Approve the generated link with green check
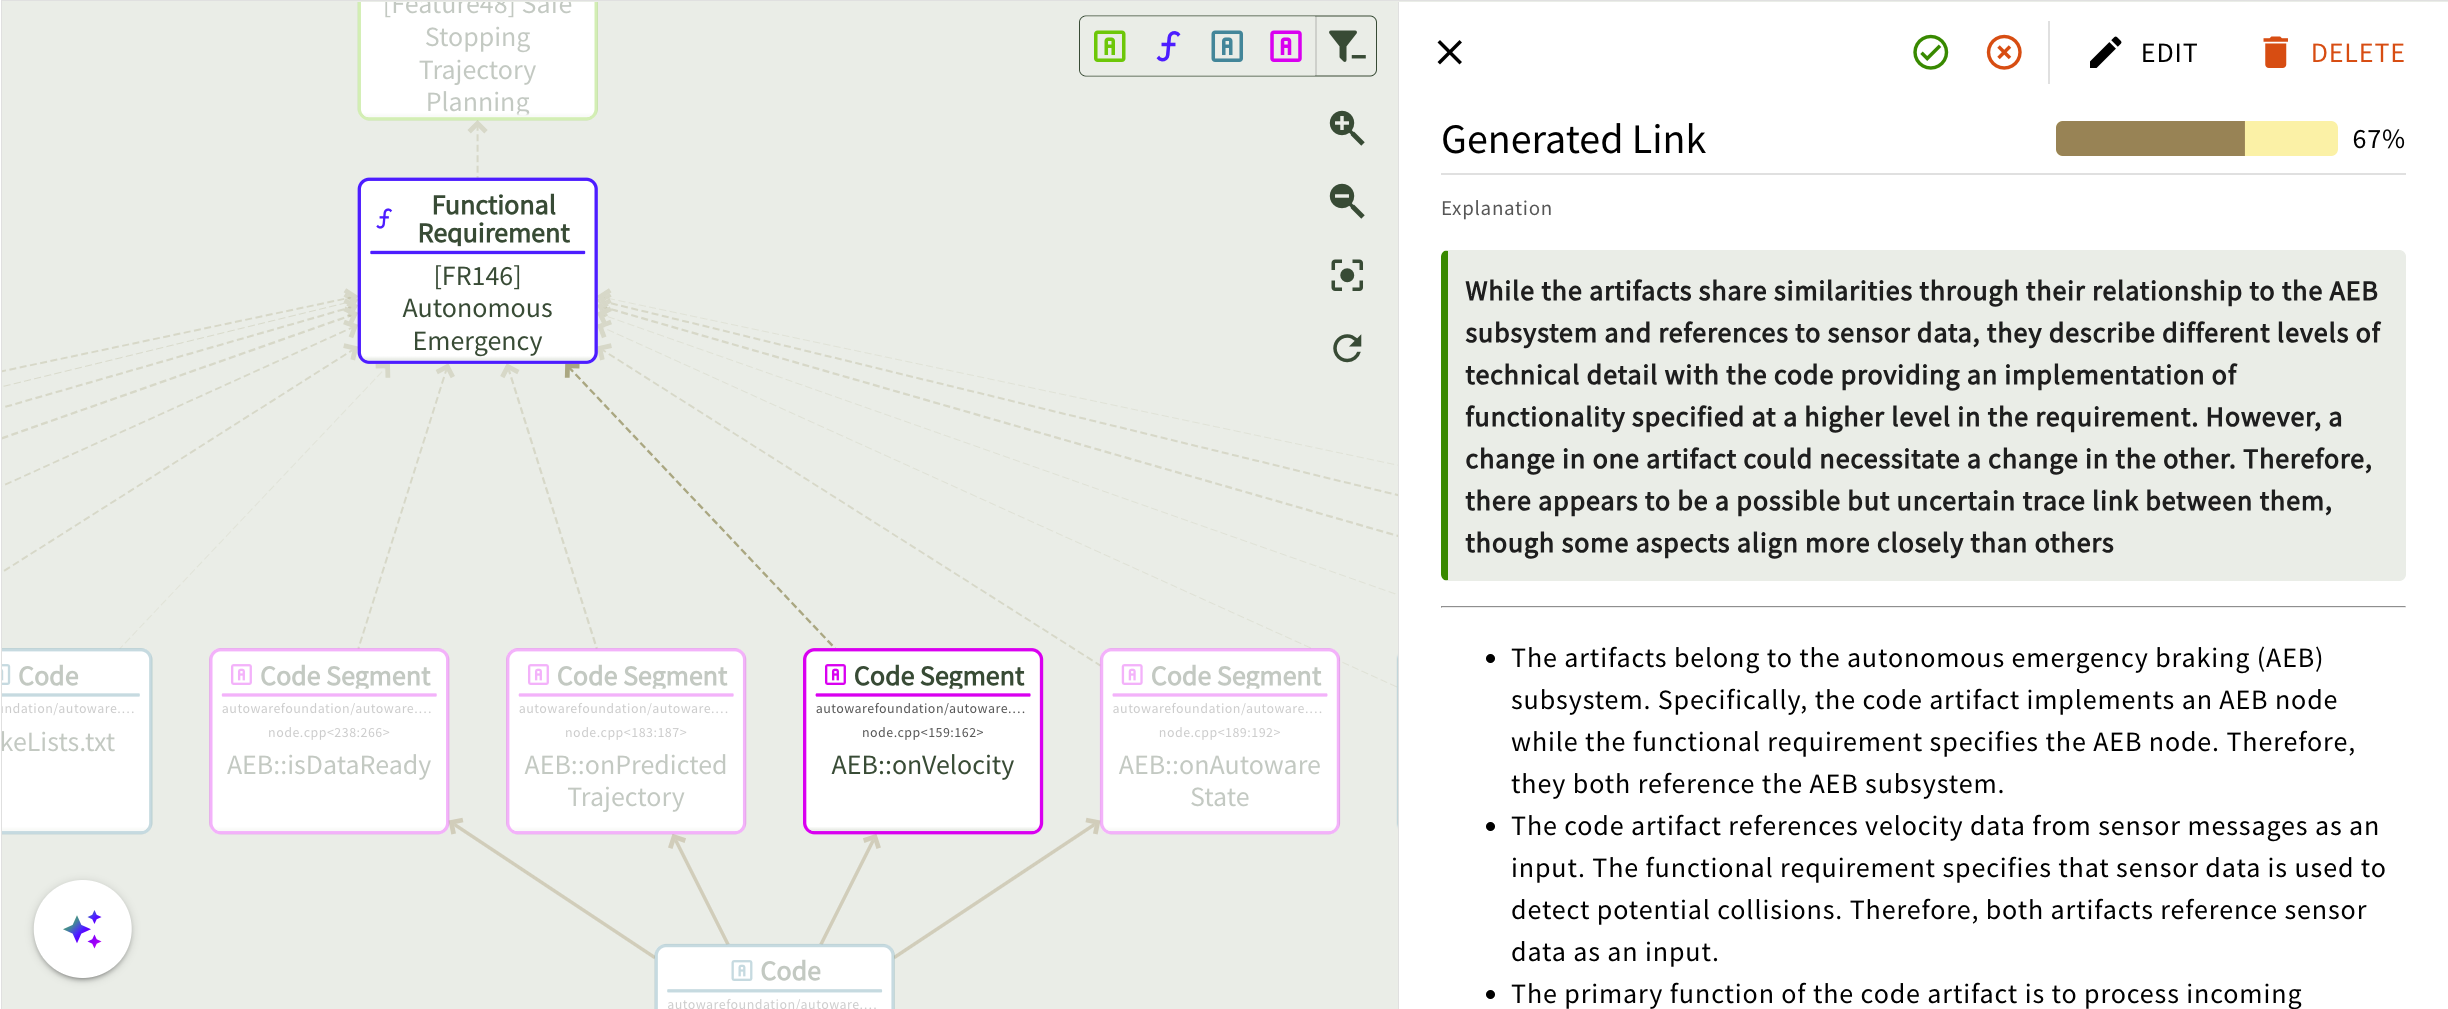Image resolution: width=2448 pixels, height=1009 pixels. (x=1931, y=52)
